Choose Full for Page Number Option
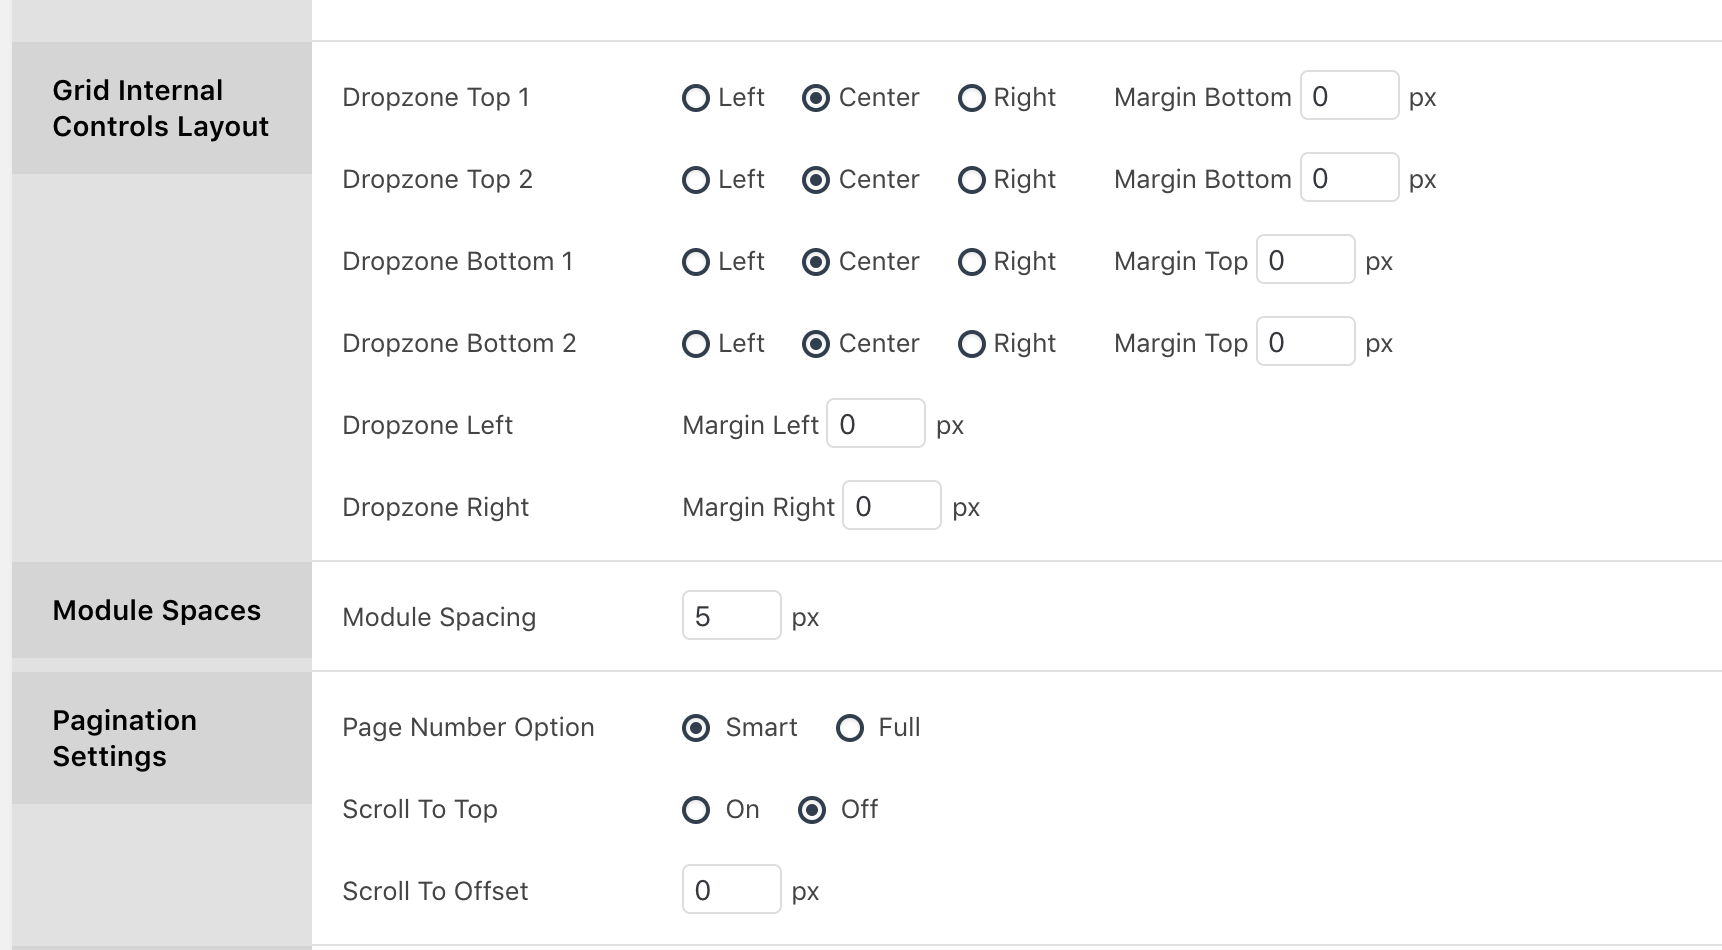Image resolution: width=1722 pixels, height=950 pixels. pos(850,727)
